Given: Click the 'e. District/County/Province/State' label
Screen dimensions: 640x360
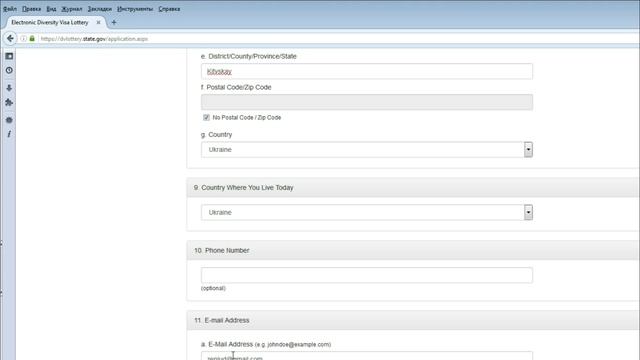Looking at the screenshot, I should point(249,56).
